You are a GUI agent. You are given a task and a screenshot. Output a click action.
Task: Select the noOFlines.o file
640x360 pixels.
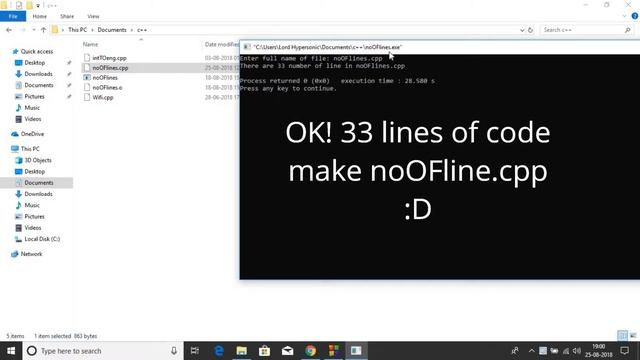[x=107, y=87]
